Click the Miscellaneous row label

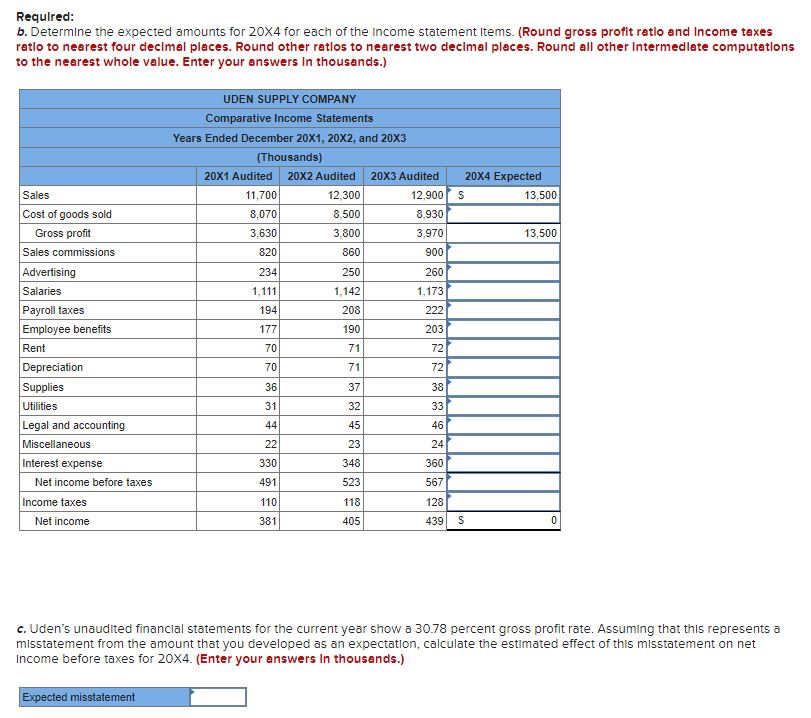click(56, 444)
